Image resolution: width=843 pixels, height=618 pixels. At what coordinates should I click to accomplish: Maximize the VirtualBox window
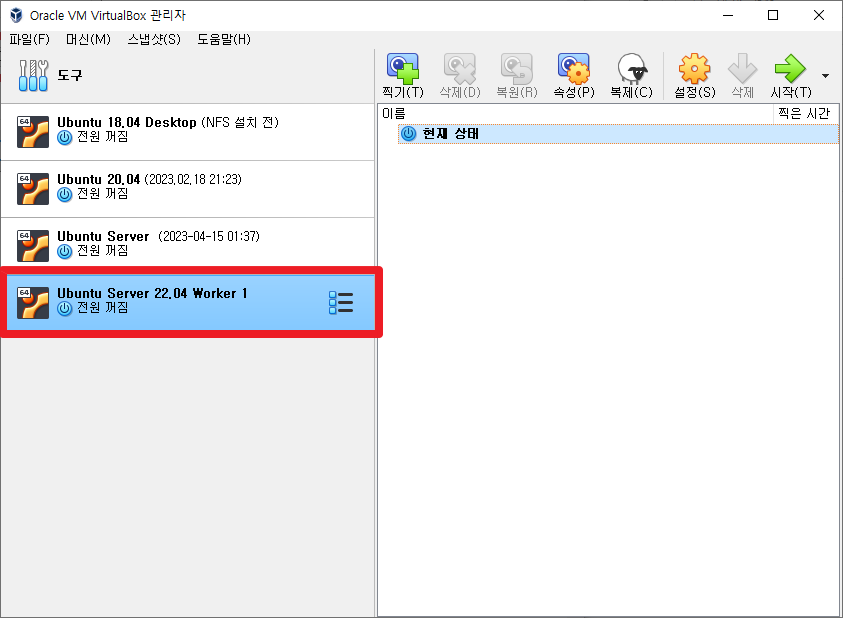coord(773,15)
